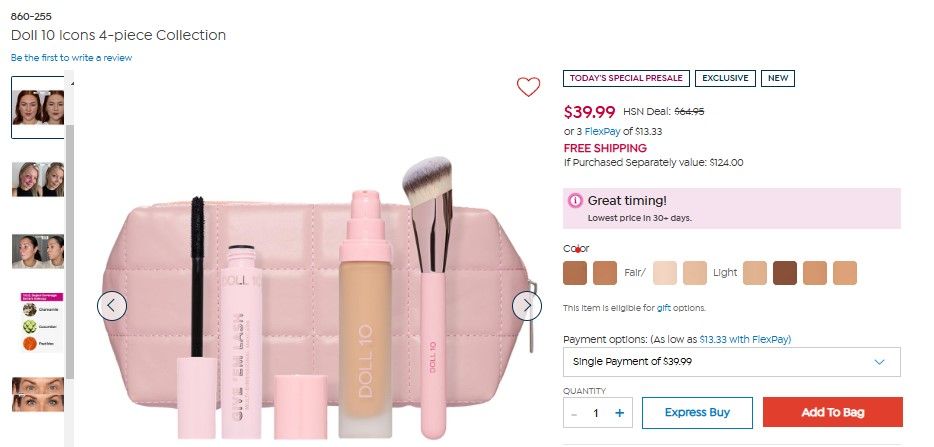This screenshot has width=934, height=447.
Task: Click the heart favorite icon
Action: tap(528, 87)
